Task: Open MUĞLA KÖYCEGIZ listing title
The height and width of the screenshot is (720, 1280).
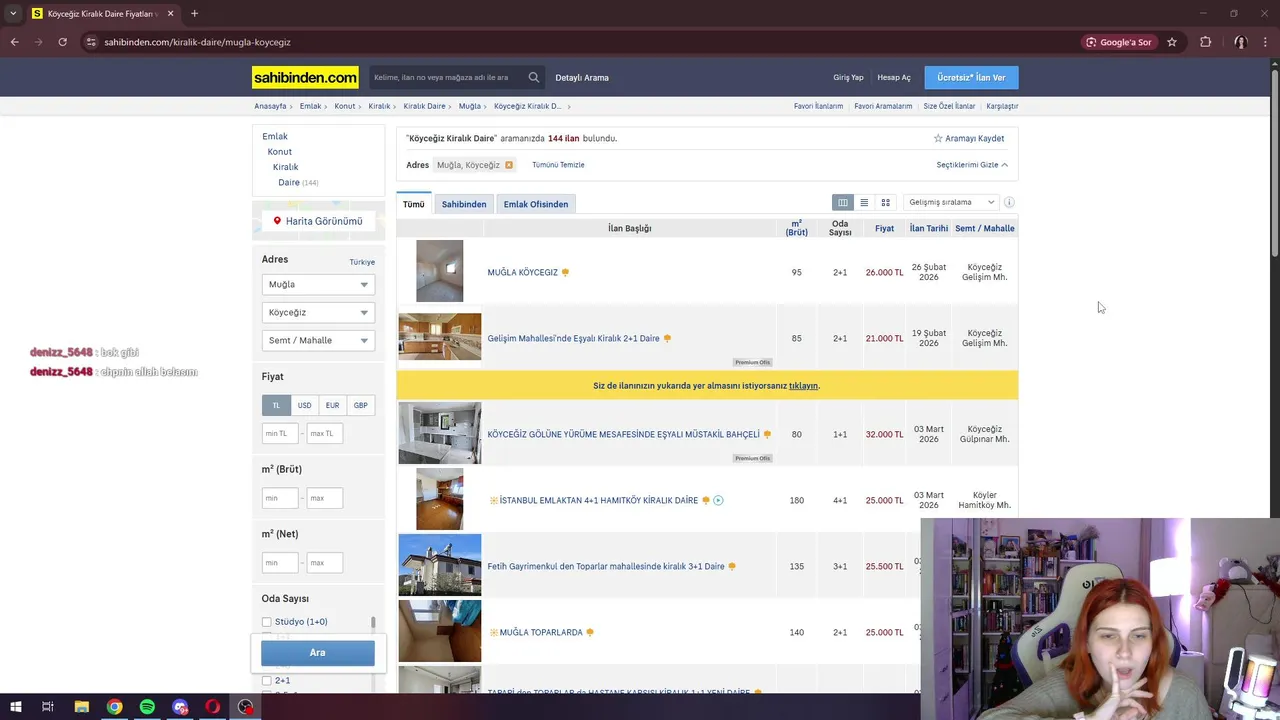Action: click(522, 272)
